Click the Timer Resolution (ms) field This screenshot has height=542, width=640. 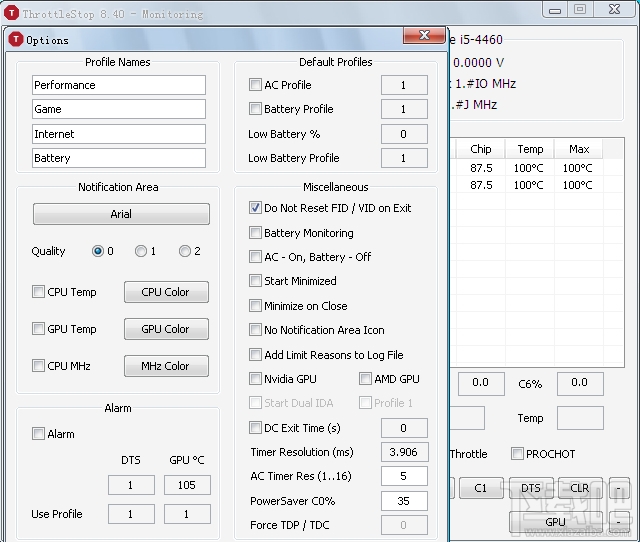pos(404,452)
